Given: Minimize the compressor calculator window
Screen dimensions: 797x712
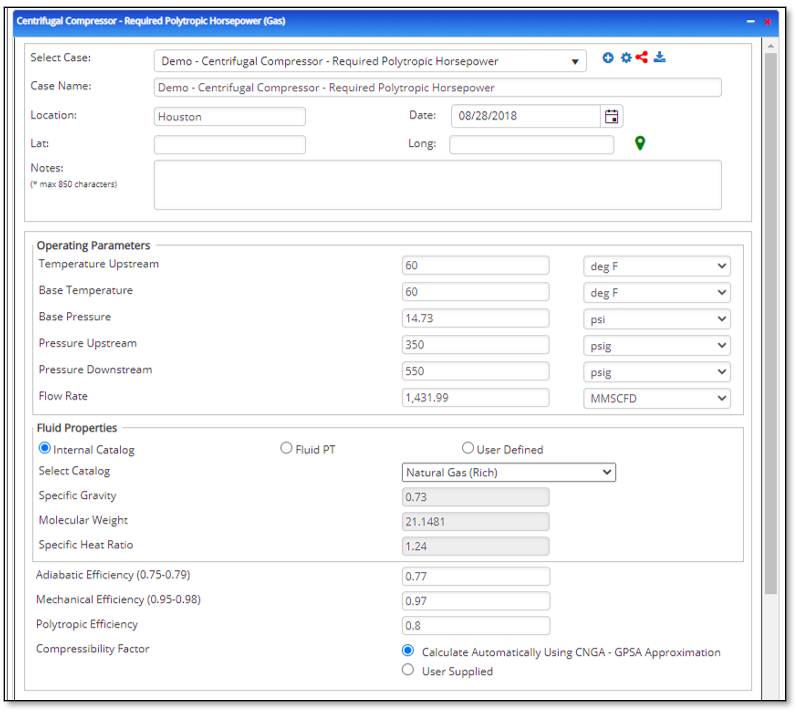Looking at the screenshot, I should pos(751,21).
